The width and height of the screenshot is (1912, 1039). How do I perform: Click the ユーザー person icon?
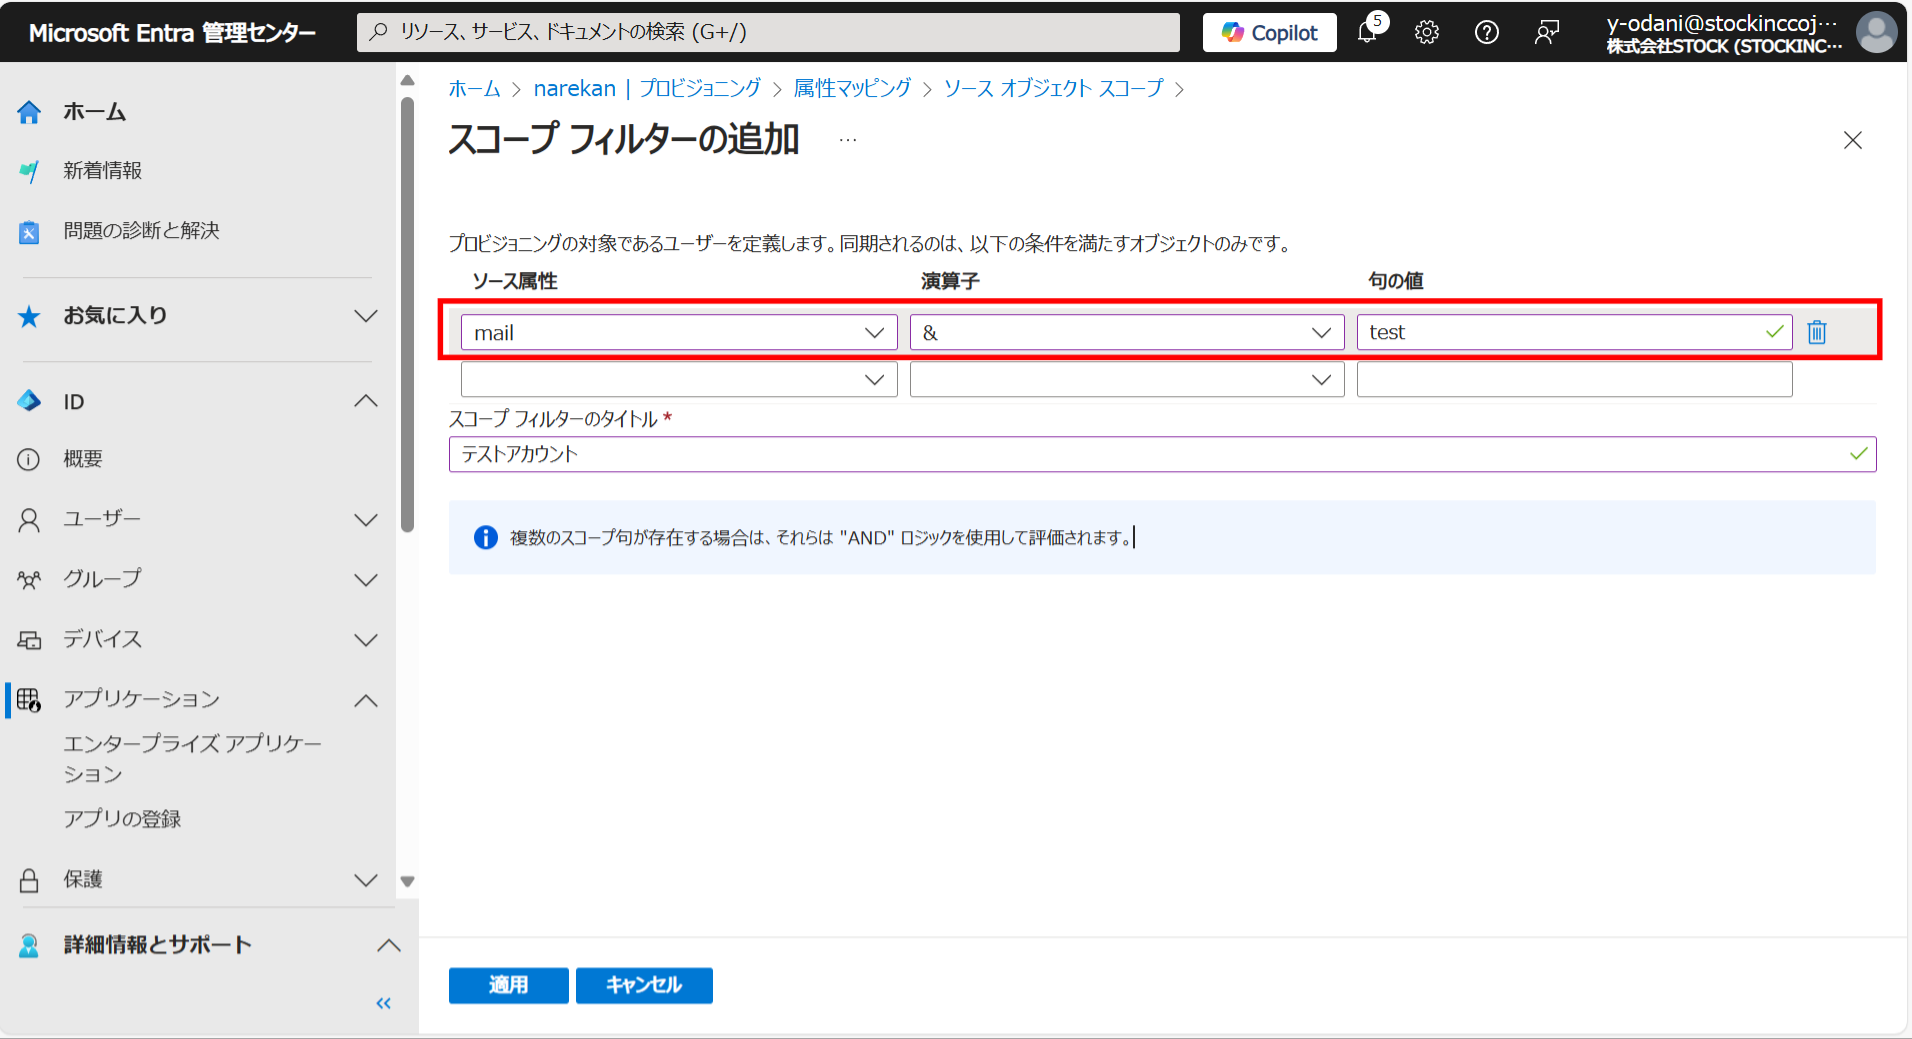tap(29, 519)
